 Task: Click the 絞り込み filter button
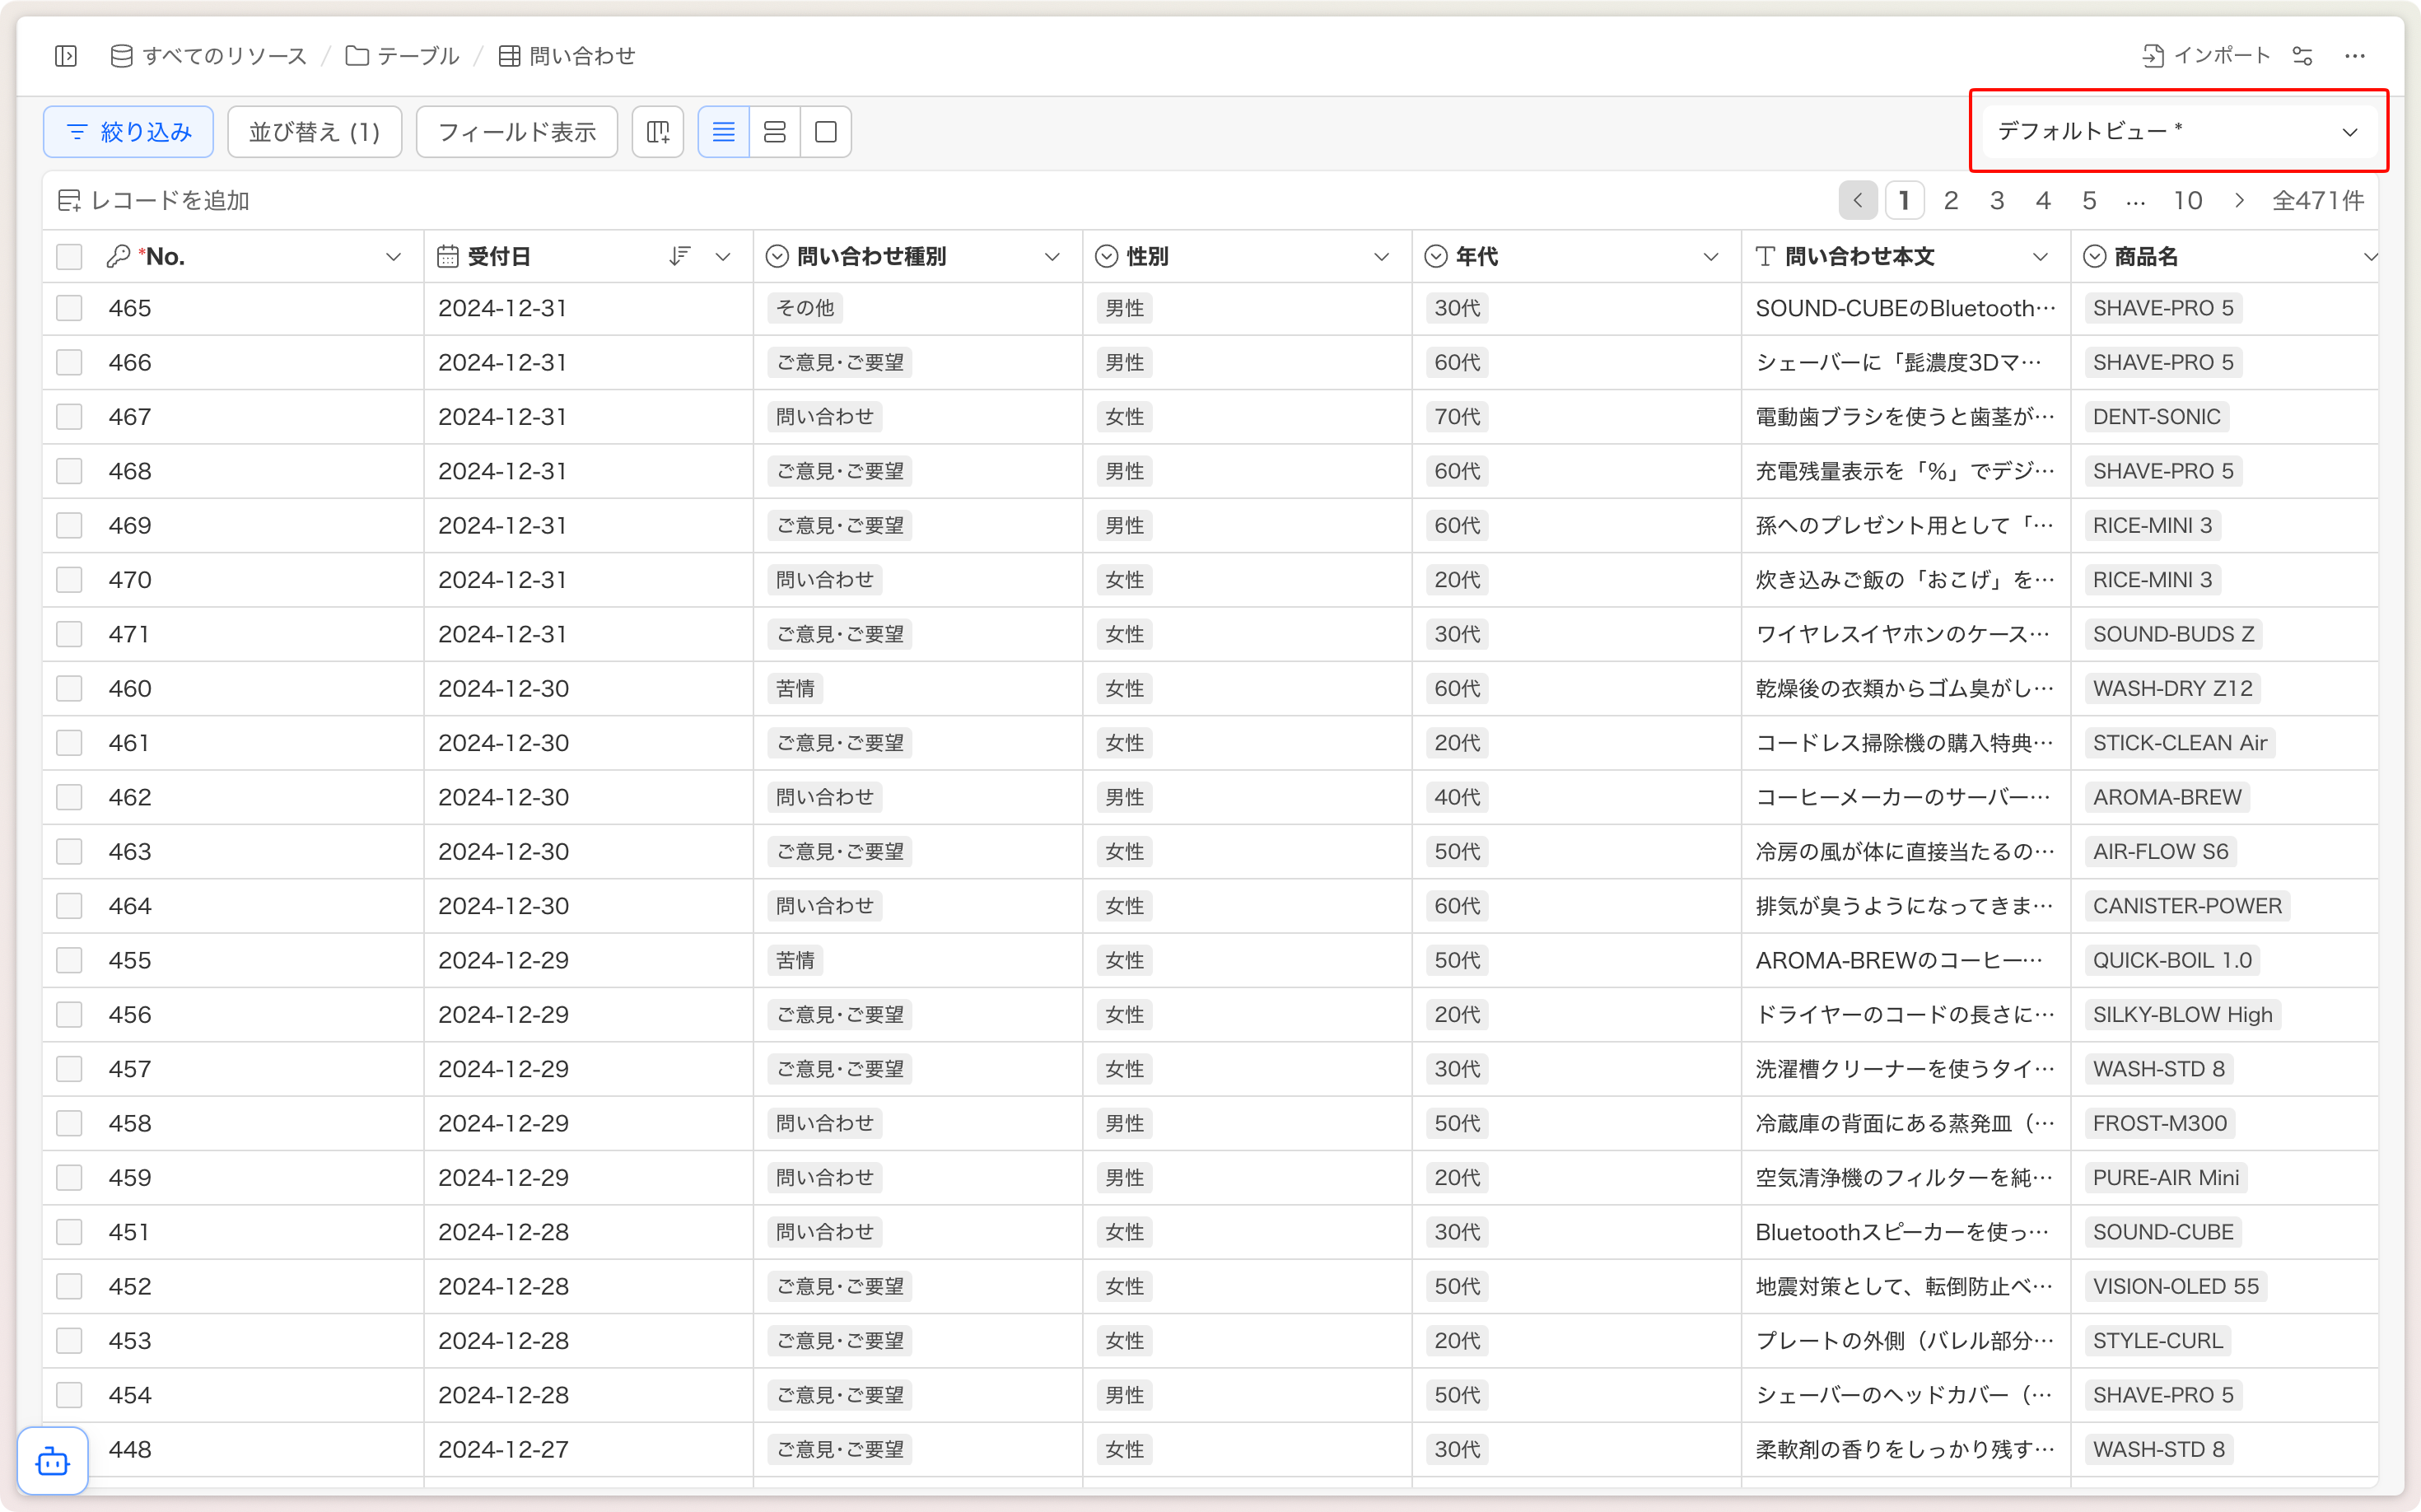tap(129, 132)
